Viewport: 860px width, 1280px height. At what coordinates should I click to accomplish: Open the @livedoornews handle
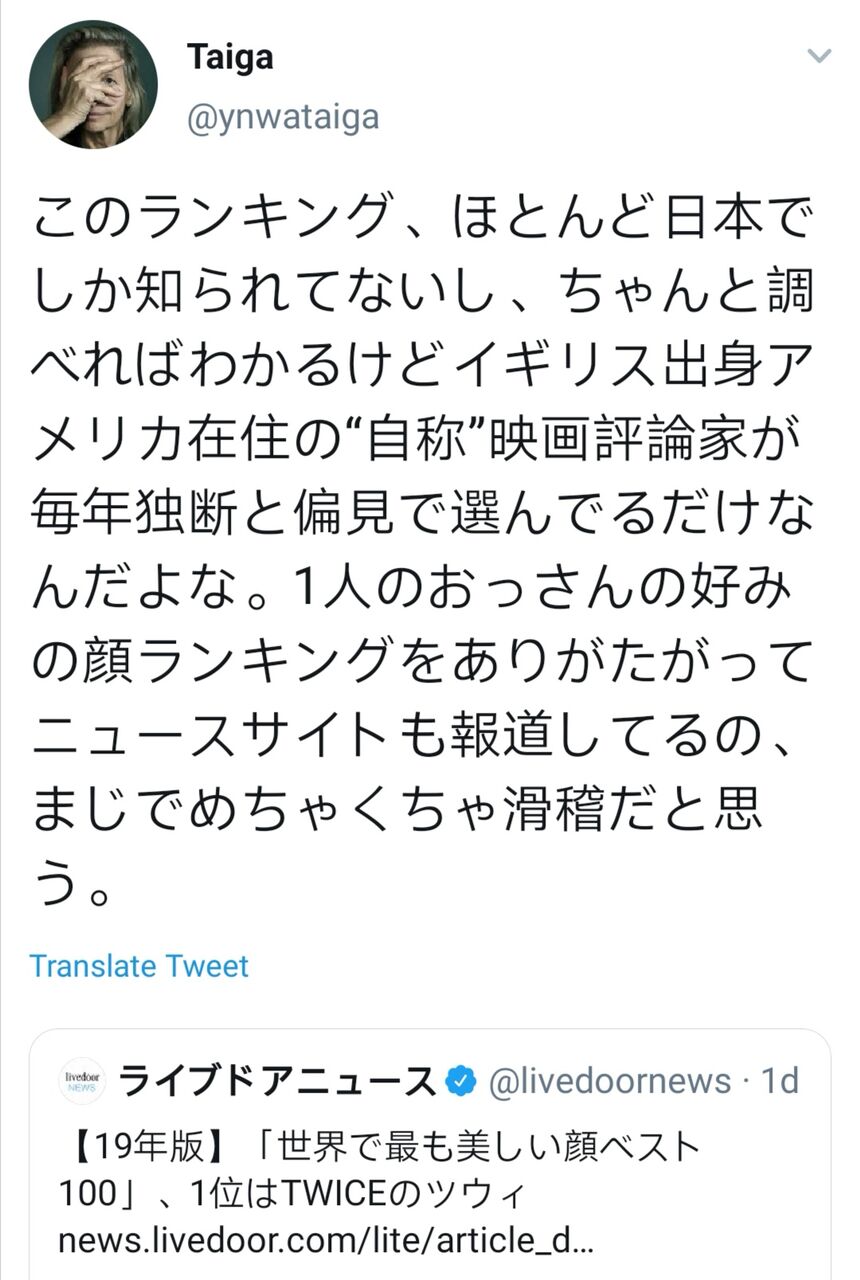(609, 1081)
